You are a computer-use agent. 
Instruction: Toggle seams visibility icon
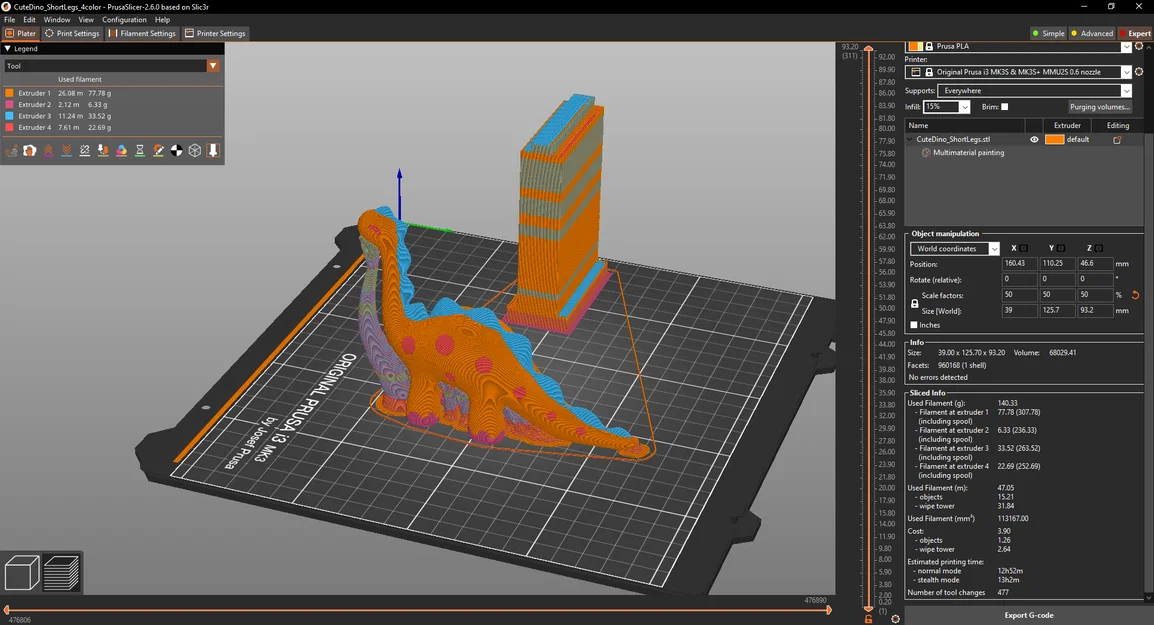click(85, 150)
